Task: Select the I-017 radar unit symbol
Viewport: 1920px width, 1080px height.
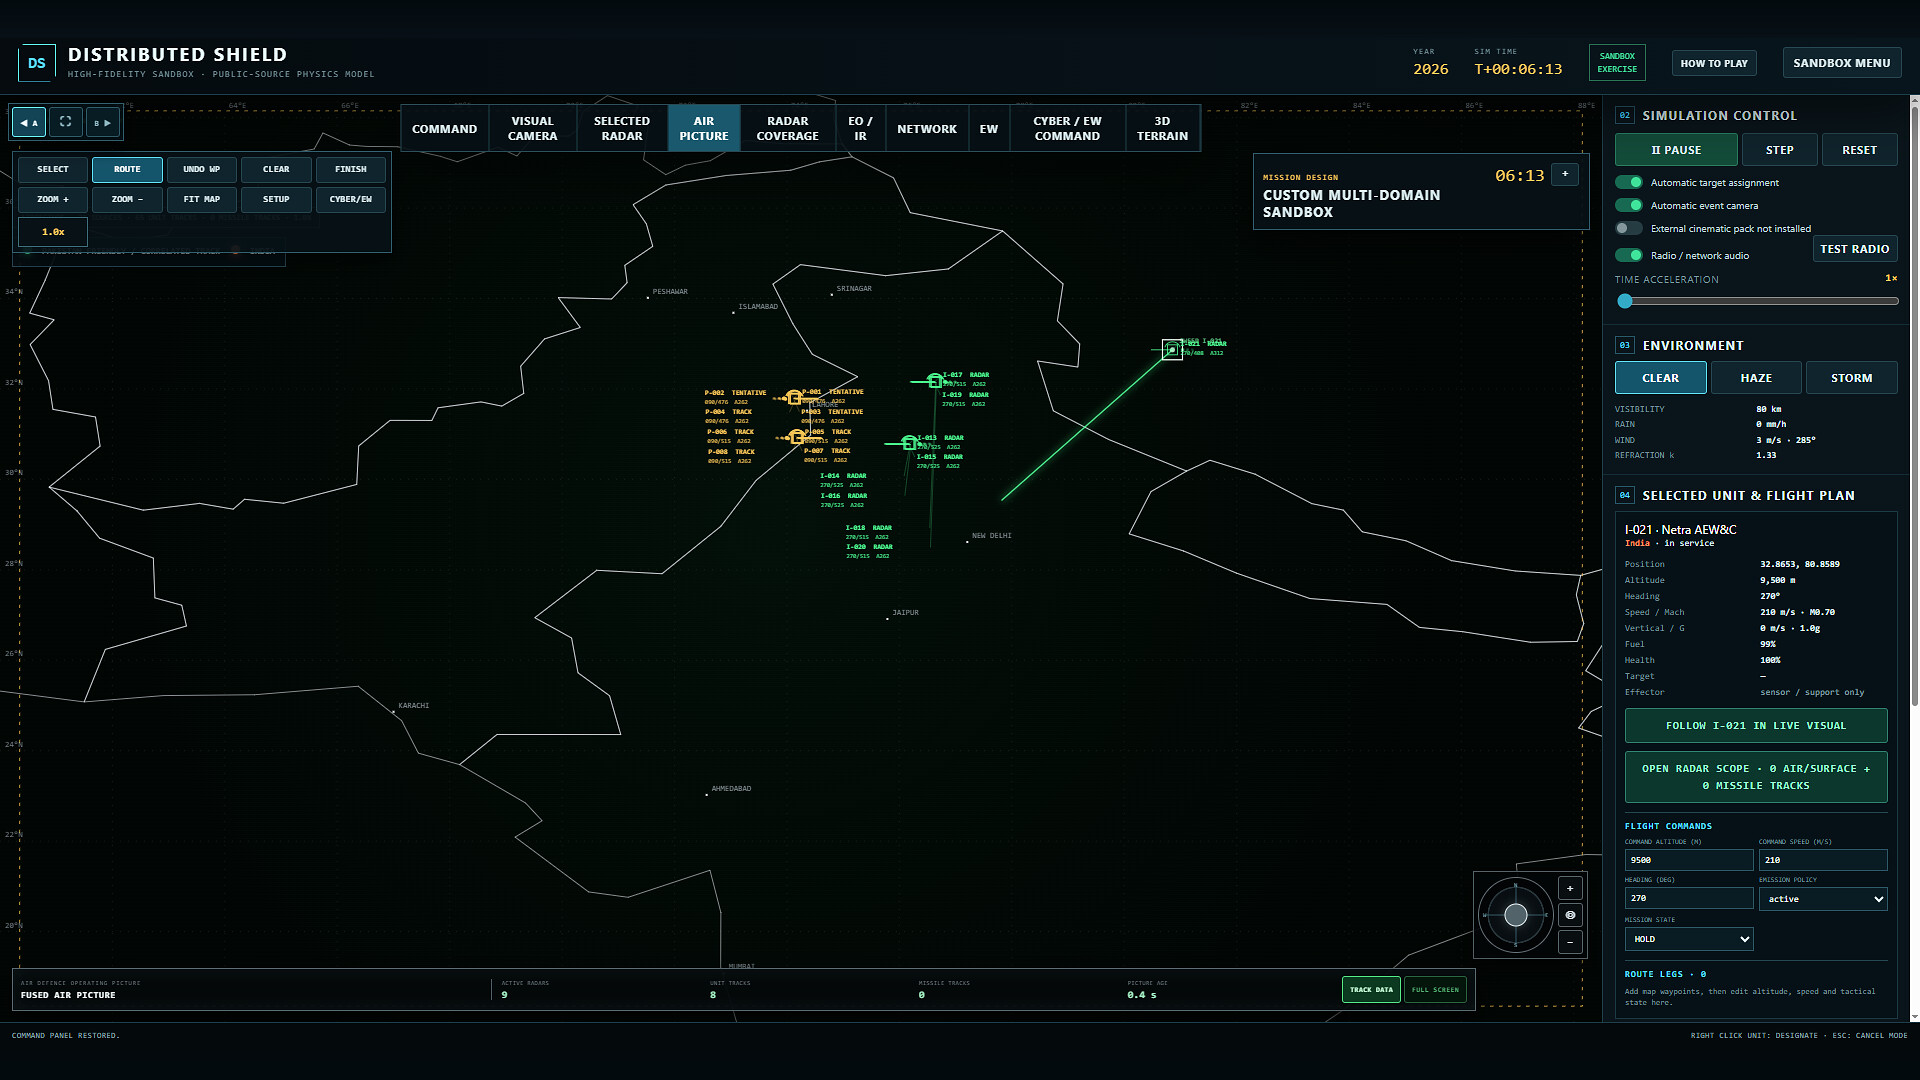Action: tap(935, 381)
